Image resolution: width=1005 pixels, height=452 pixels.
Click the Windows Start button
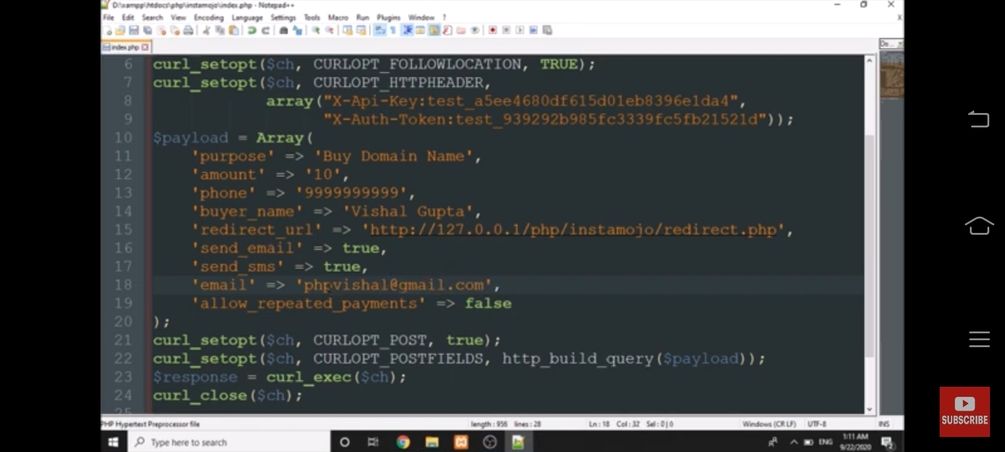[113, 442]
